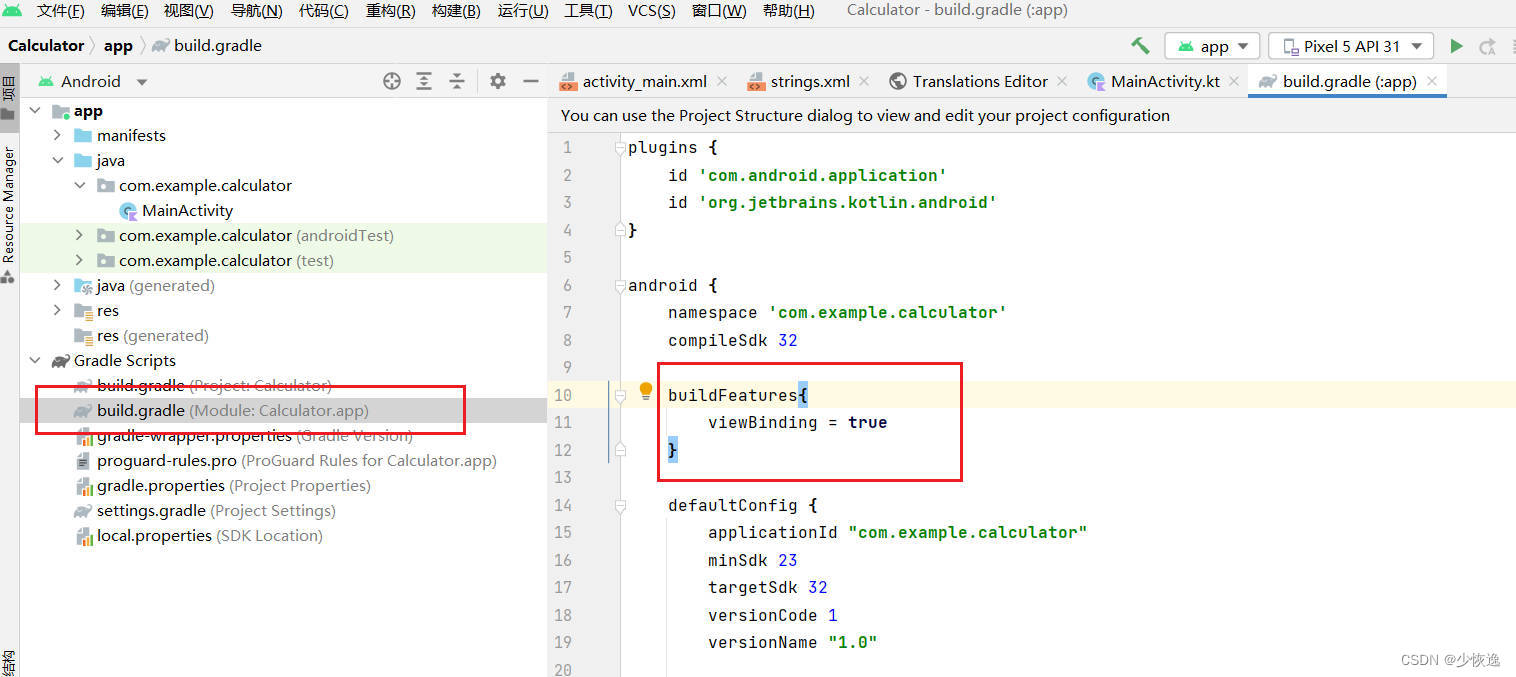Open the app run configuration dropdown
This screenshot has height=677, width=1516.
coord(1212,46)
